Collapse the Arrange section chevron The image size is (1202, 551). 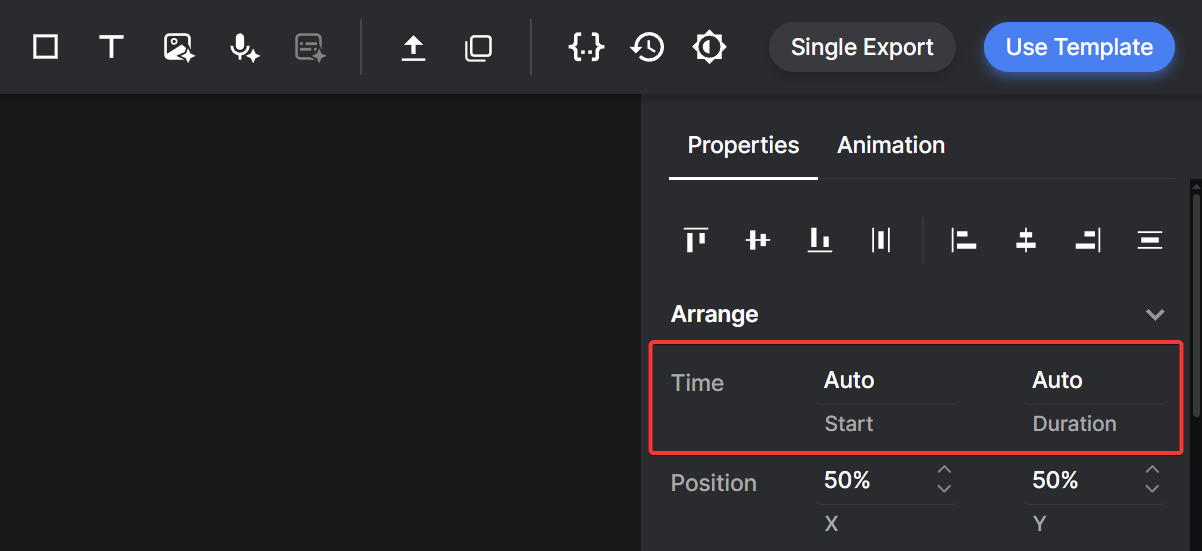[x=1155, y=315]
